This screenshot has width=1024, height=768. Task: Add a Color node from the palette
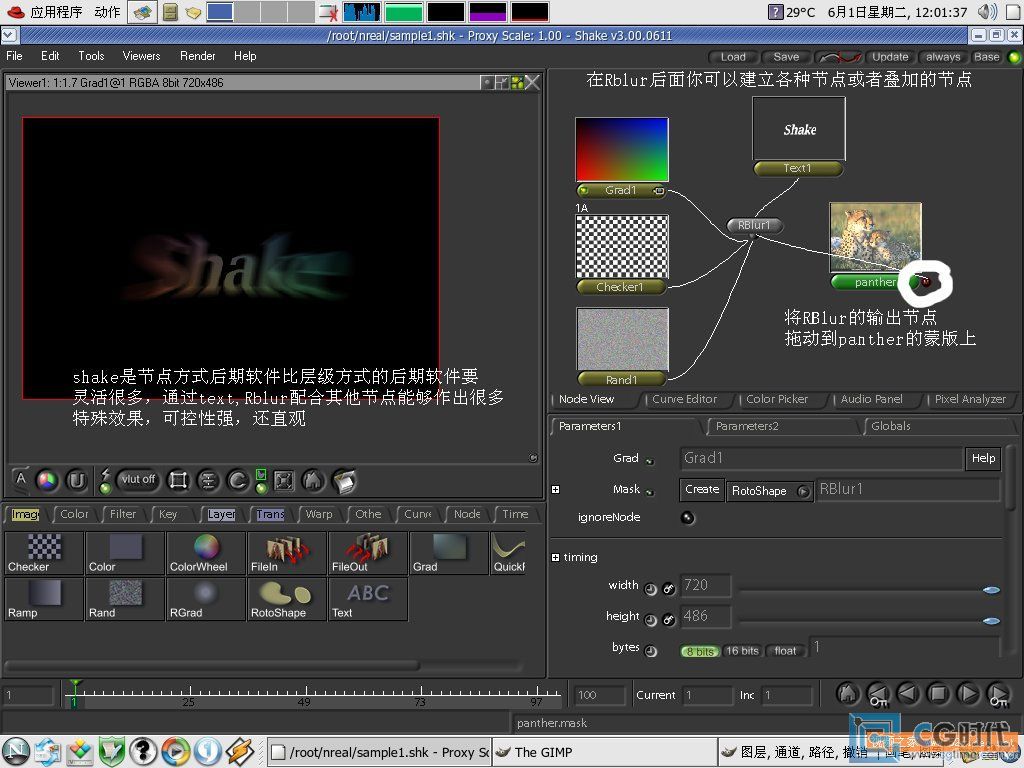pyautogui.click(x=125, y=552)
